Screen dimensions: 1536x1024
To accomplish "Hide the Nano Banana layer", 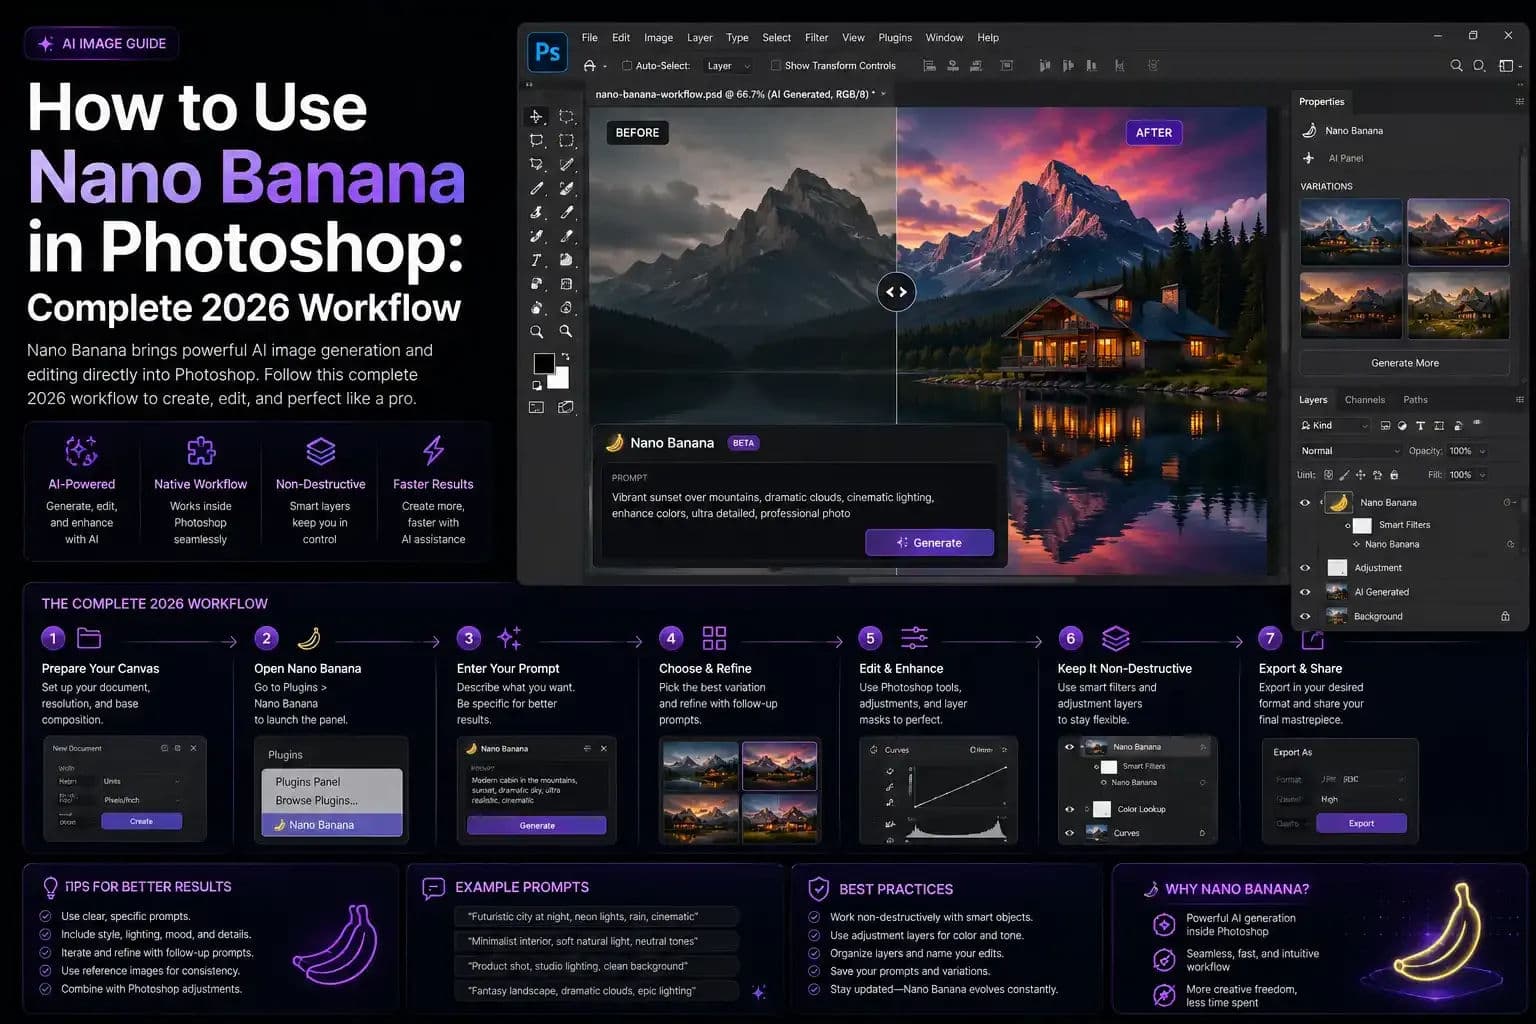I will [1305, 503].
